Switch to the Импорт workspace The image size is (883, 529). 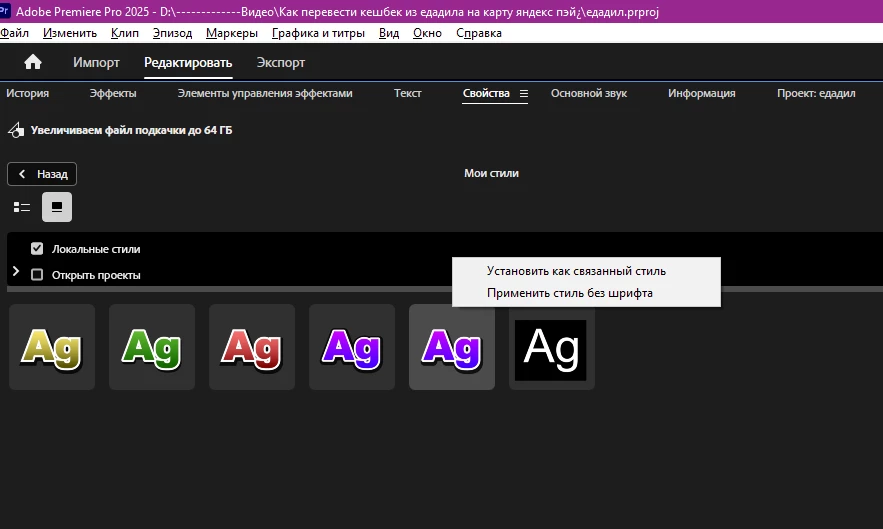pos(96,63)
